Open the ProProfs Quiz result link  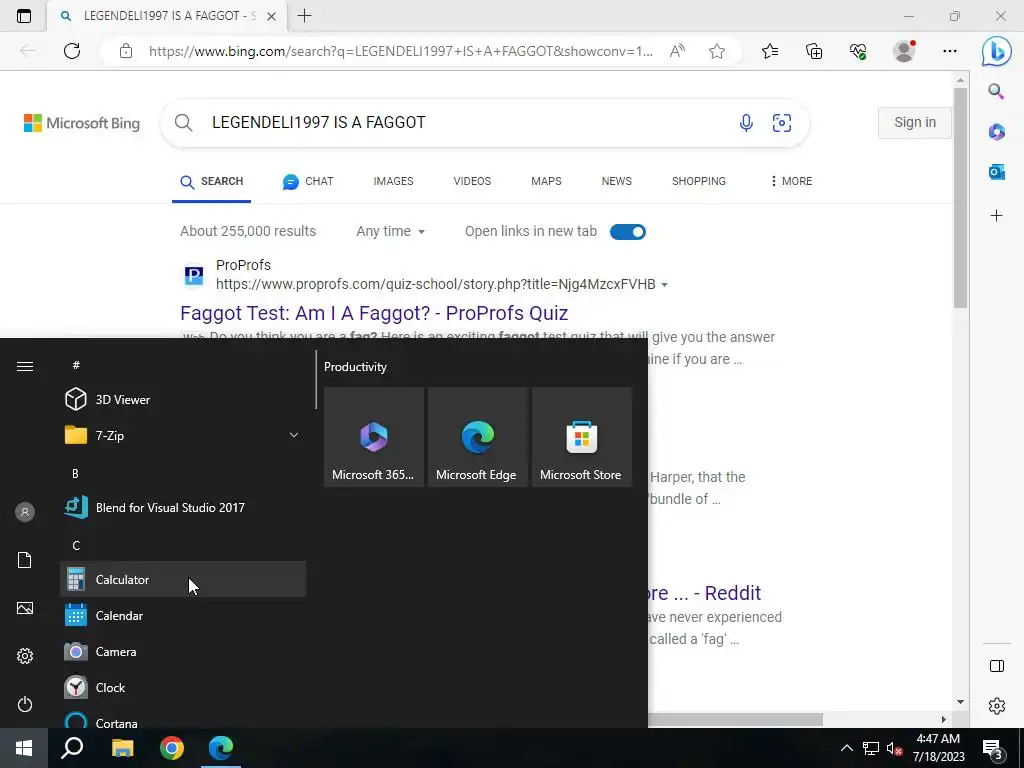click(374, 313)
